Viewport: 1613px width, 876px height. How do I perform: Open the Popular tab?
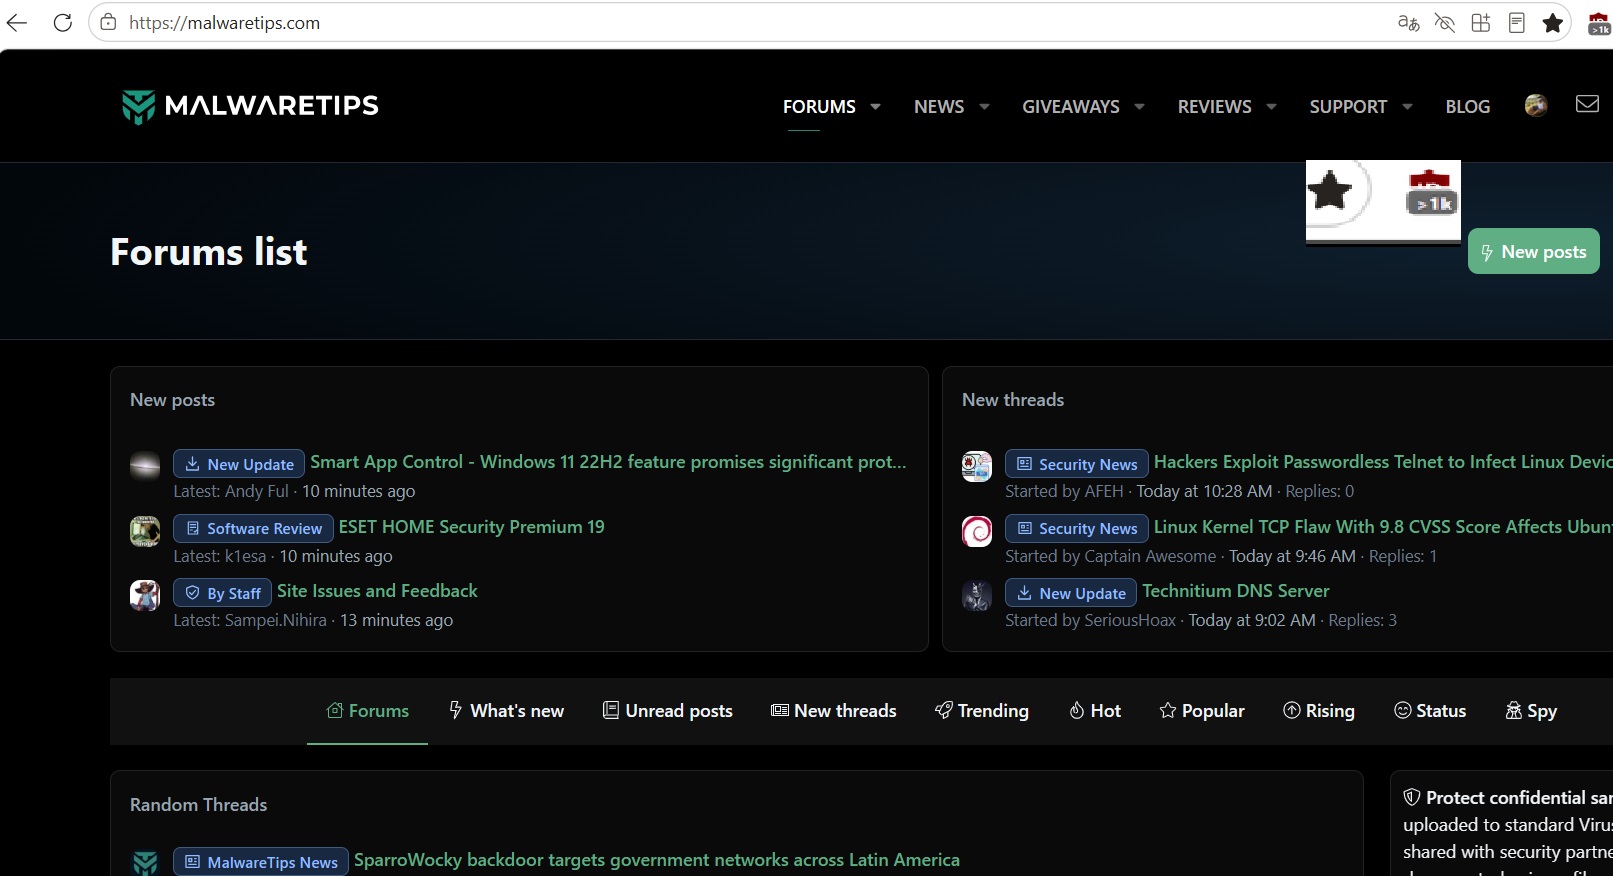(1202, 711)
